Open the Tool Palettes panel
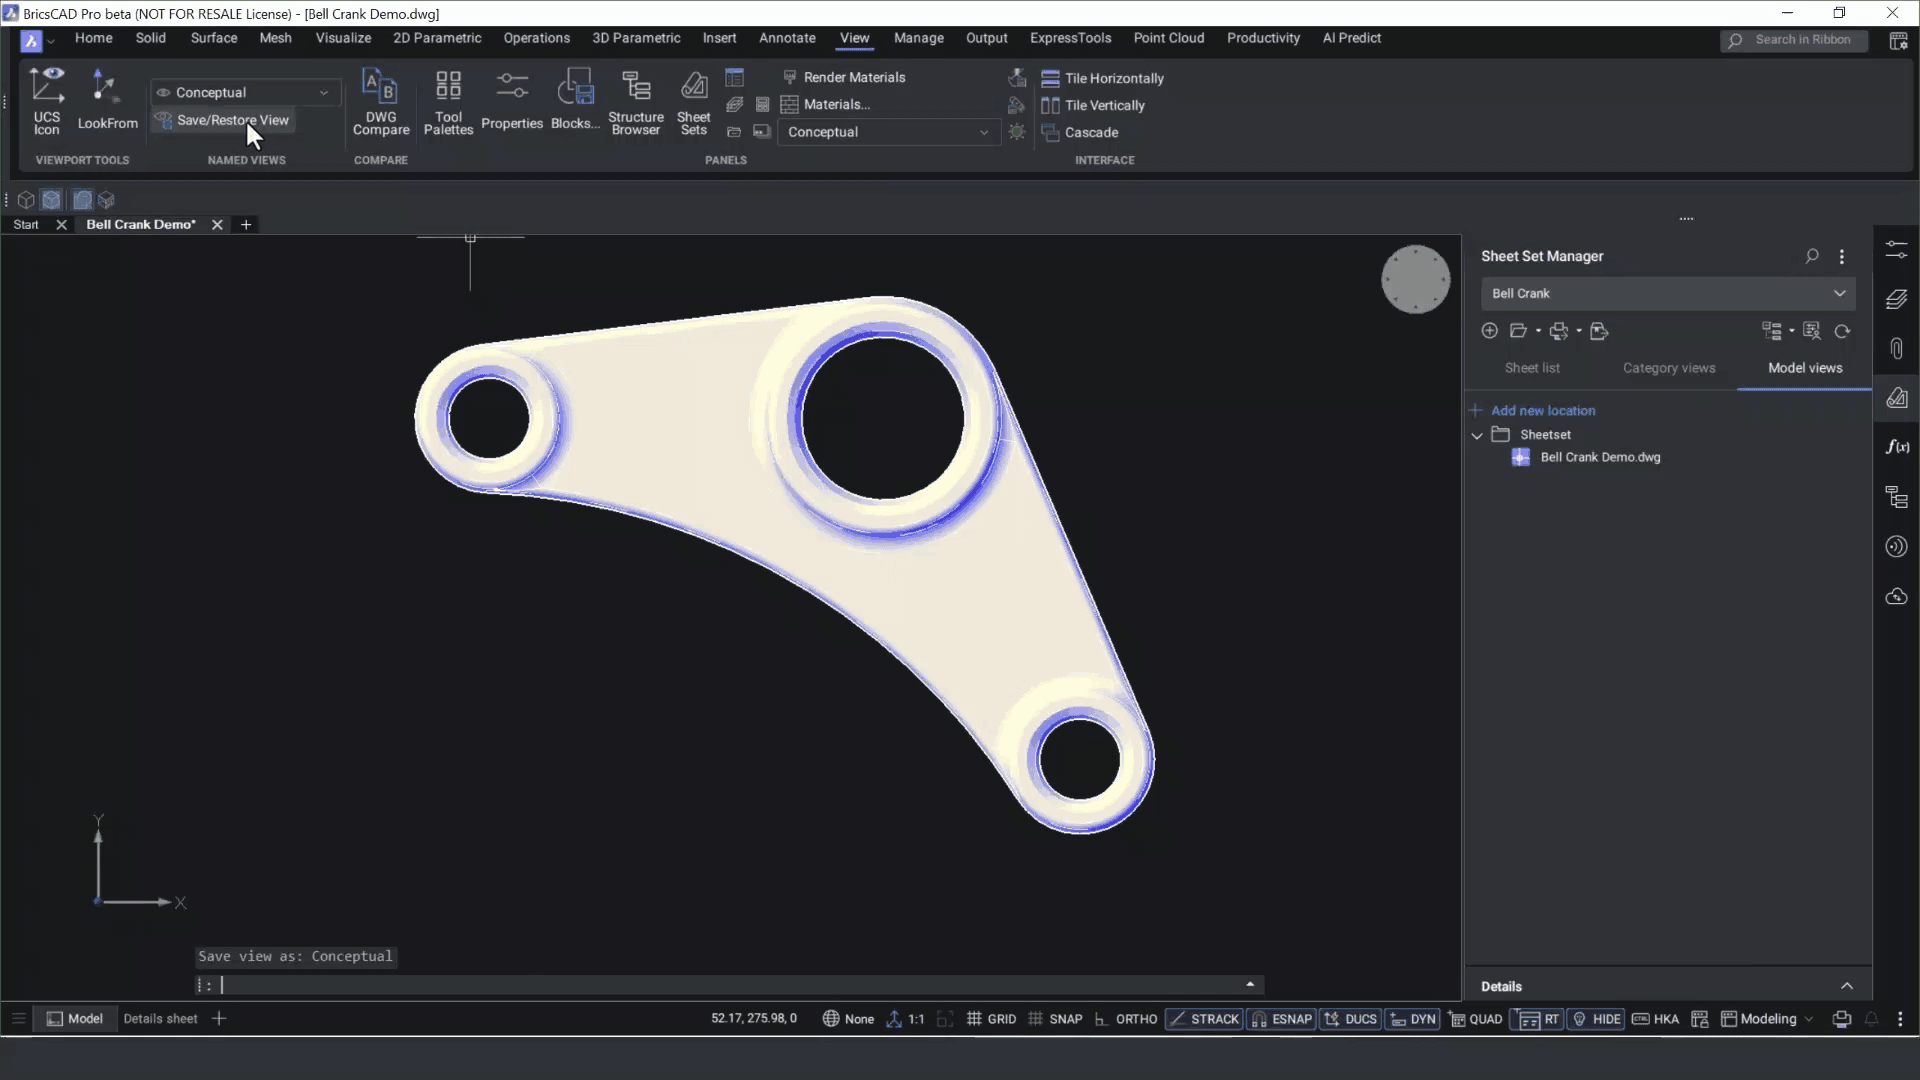 (448, 100)
